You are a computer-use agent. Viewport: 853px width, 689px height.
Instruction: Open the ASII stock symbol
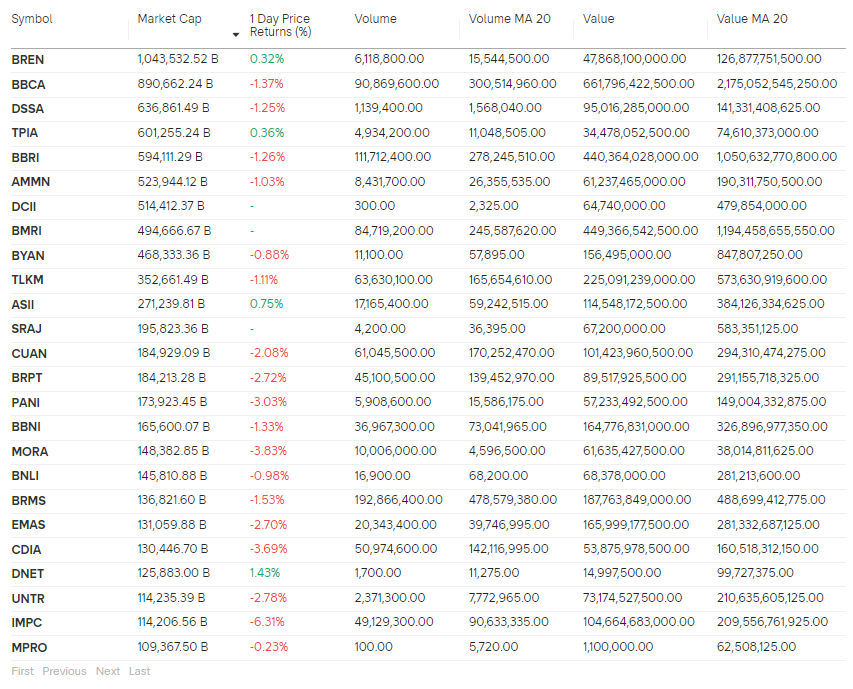pos(23,305)
